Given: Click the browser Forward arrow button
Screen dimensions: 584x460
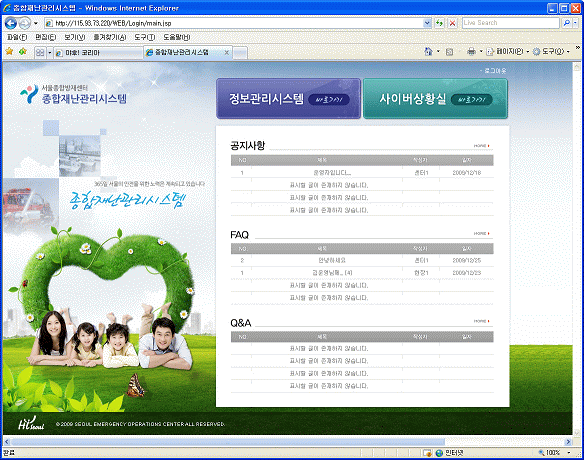Looking at the screenshot, I should click(25, 23).
